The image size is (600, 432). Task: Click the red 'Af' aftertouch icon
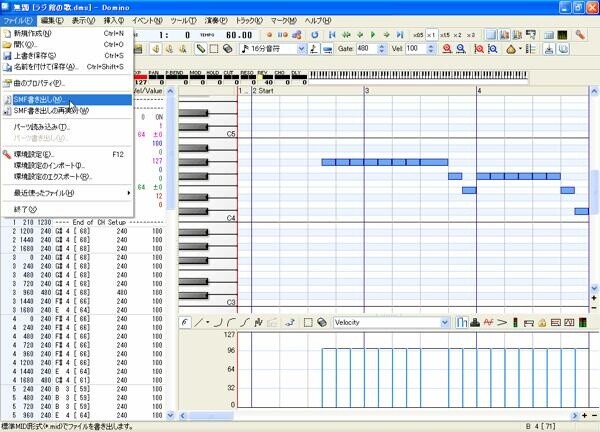point(488,323)
